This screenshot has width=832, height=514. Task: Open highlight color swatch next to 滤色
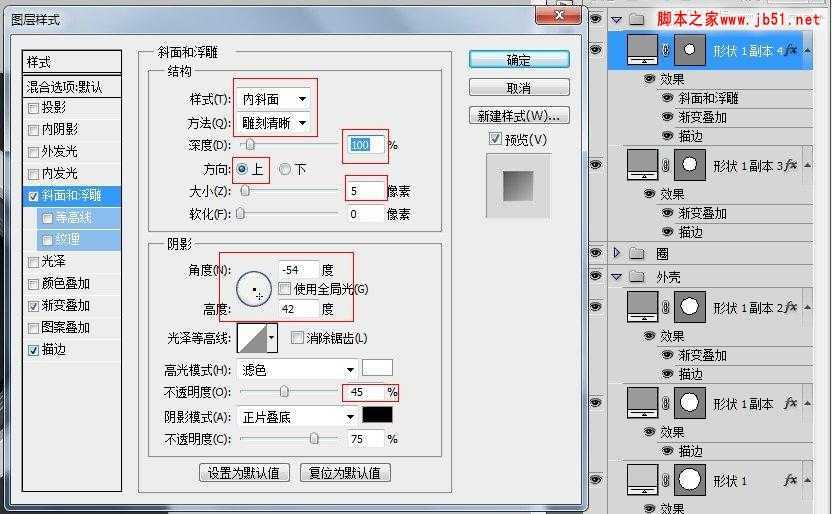377,368
